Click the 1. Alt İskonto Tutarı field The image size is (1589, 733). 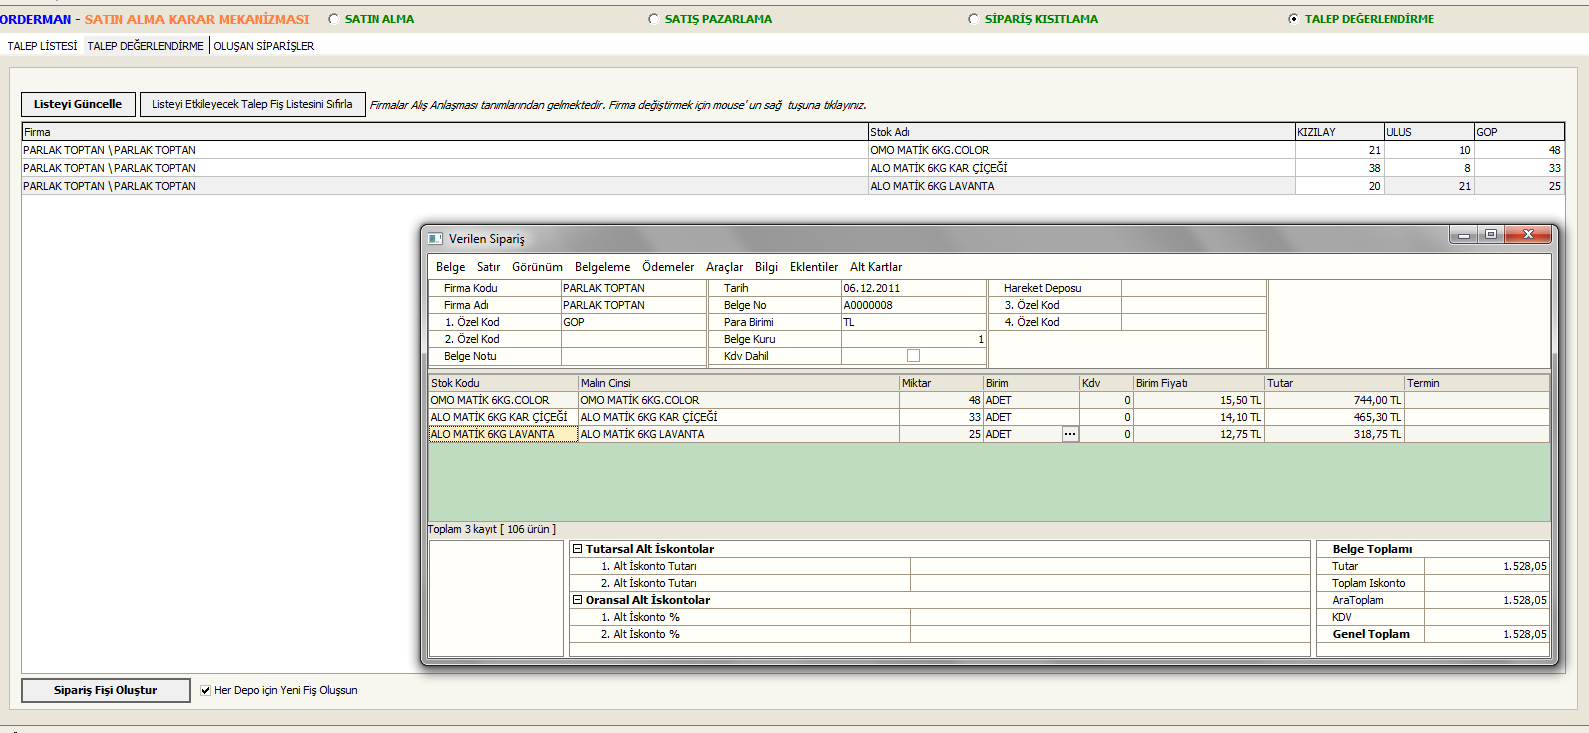point(1109,566)
